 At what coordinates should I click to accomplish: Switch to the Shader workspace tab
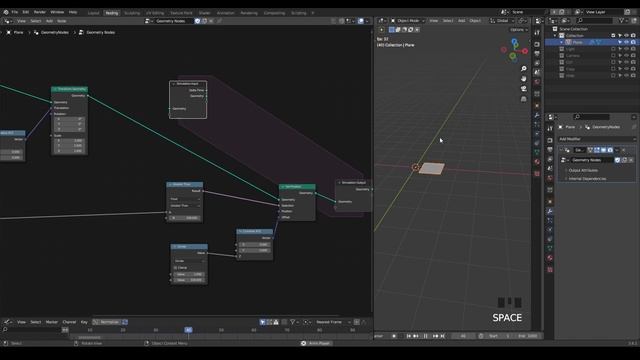[x=204, y=13]
